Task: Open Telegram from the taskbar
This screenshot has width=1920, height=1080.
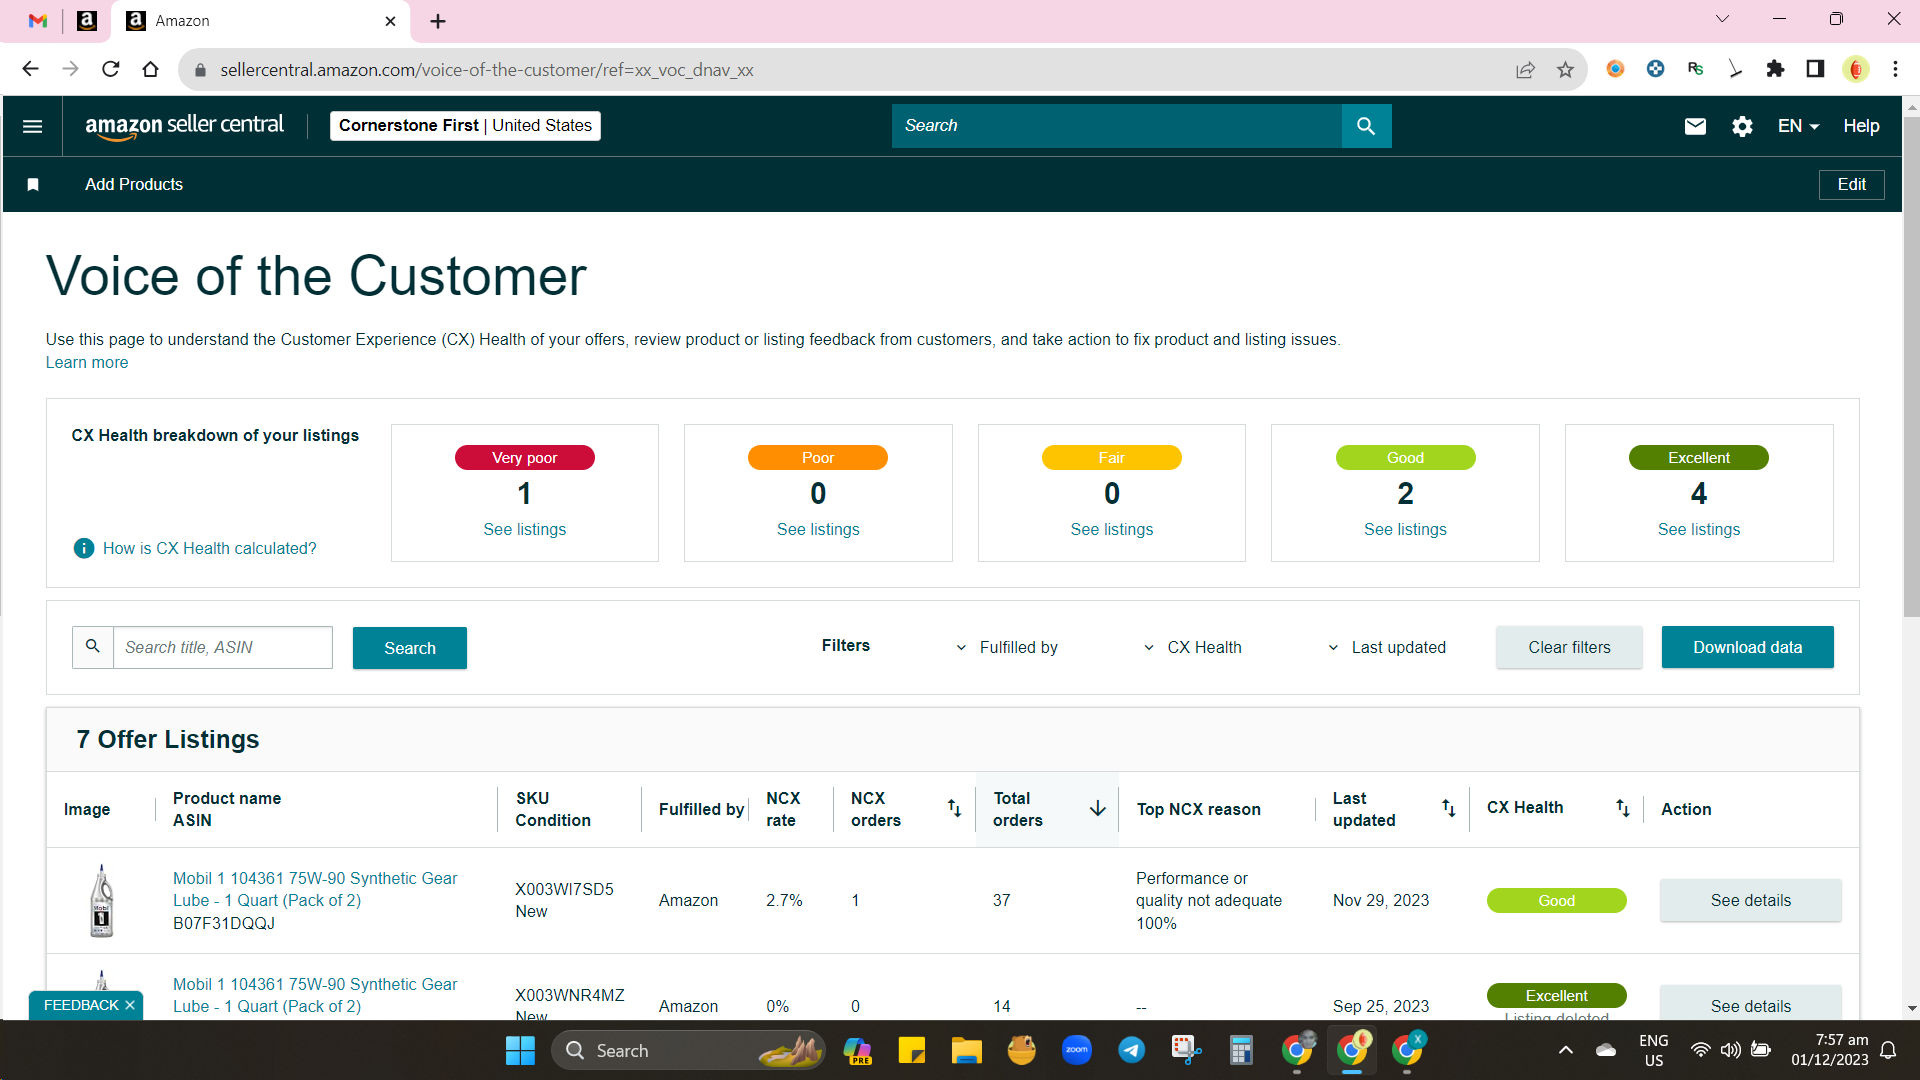Action: coord(1132,1050)
